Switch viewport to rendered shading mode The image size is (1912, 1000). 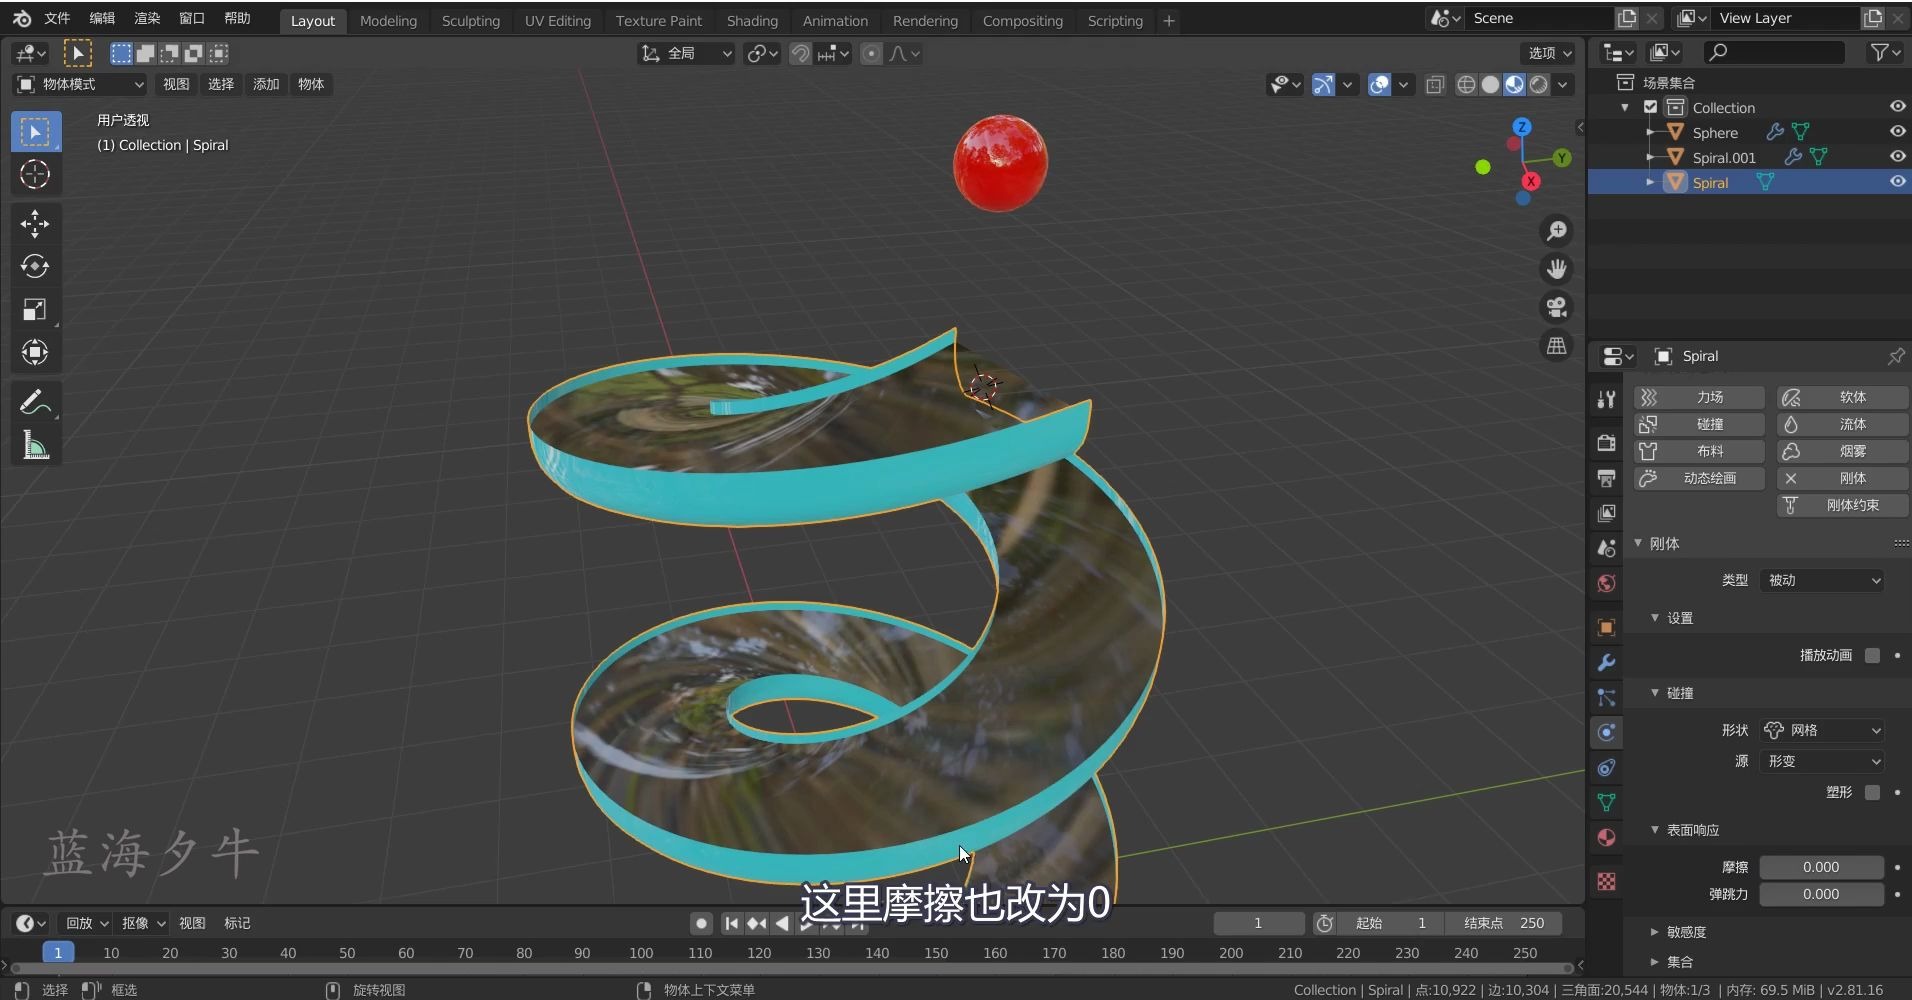1537,85
